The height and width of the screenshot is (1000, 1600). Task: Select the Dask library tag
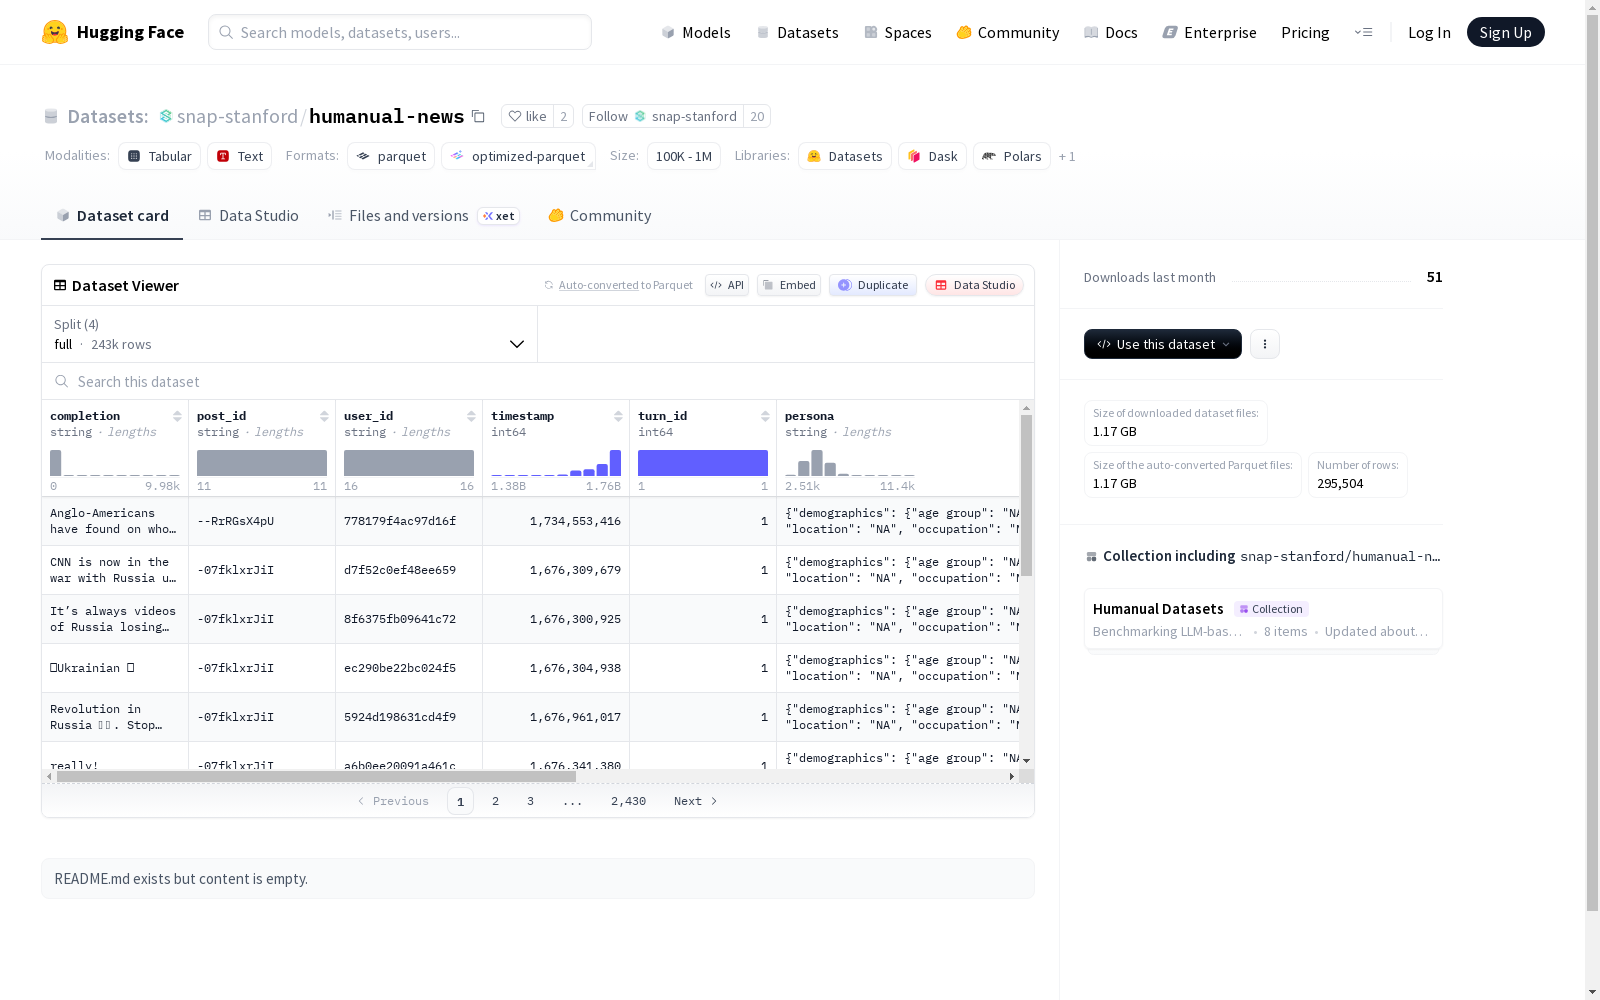pos(932,156)
